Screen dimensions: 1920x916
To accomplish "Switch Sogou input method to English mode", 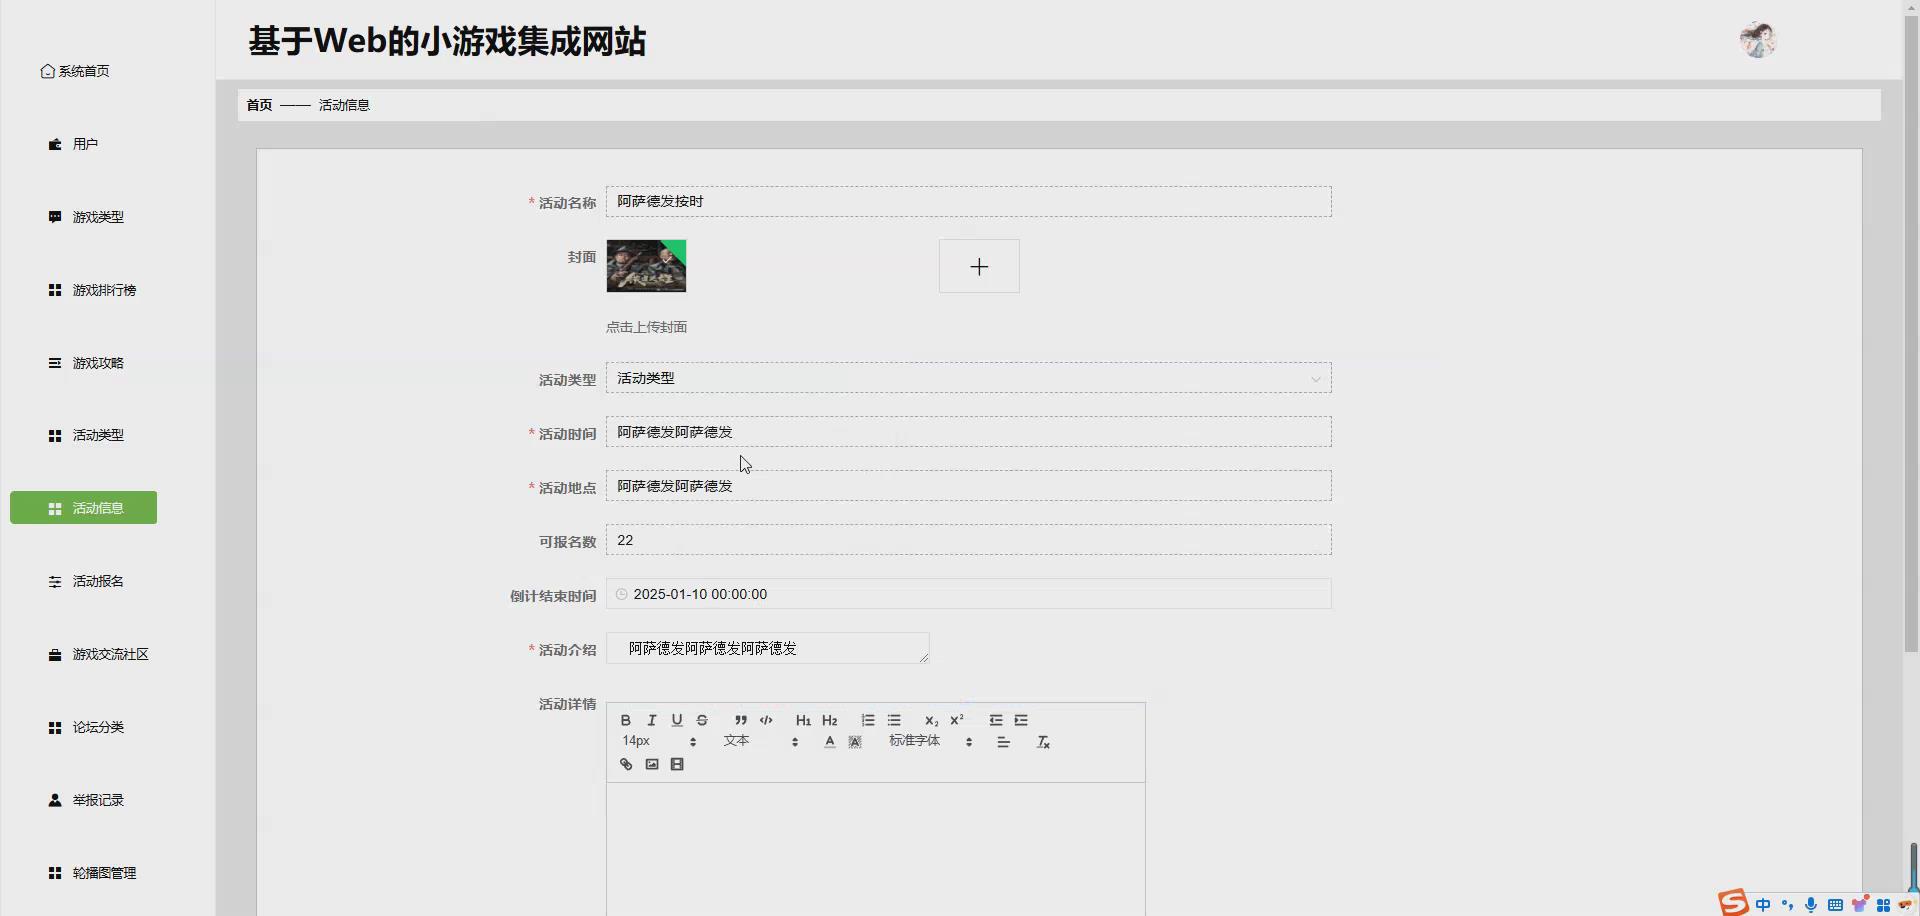I will point(1763,903).
